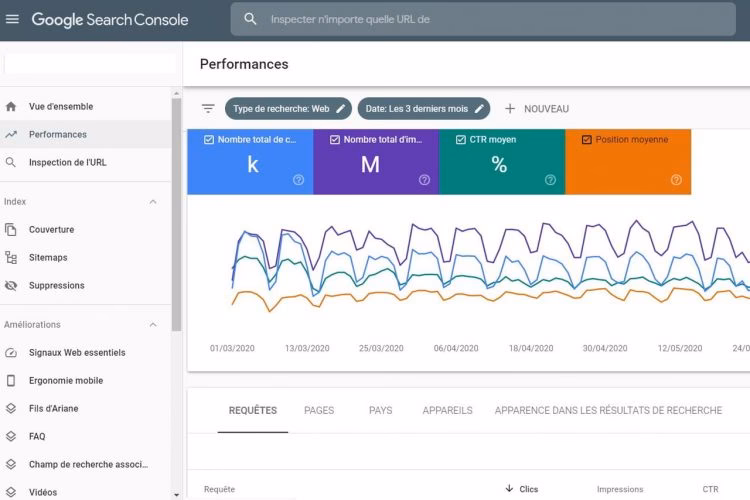Switch to the APPAREILS tab
Image resolution: width=750 pixels, height=500 pixels.
coord(447,411)
